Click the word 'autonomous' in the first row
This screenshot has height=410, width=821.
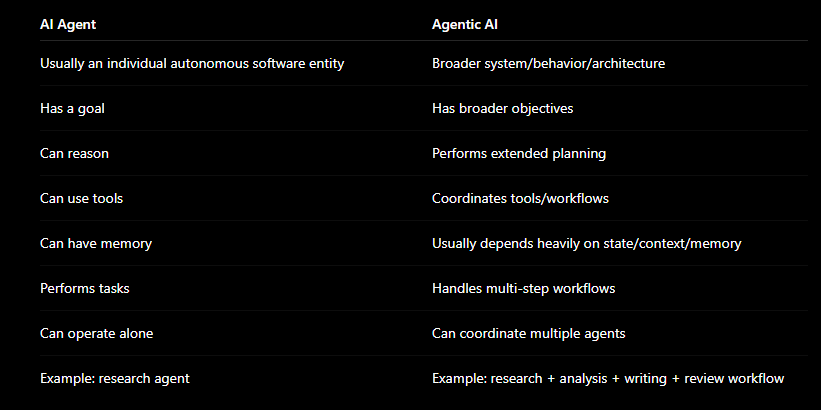[x=210, y=64]
